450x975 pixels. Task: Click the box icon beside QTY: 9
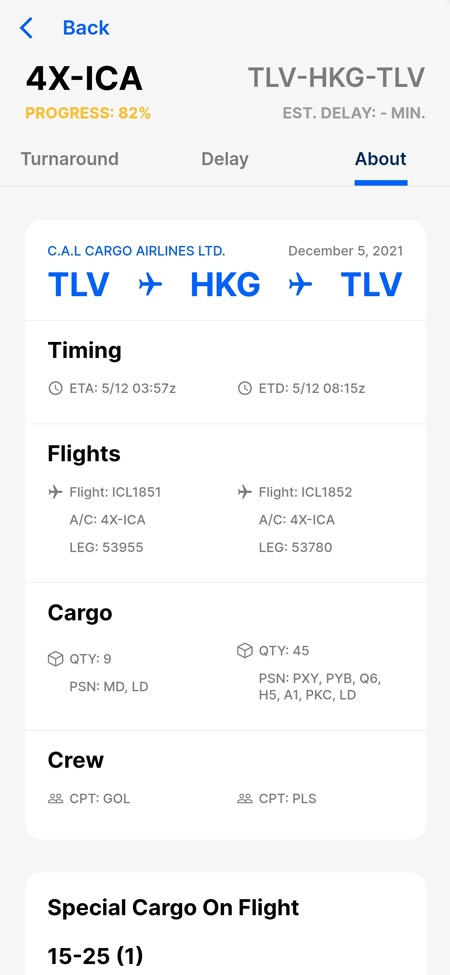pyautogui.click(x=55, y=659)
